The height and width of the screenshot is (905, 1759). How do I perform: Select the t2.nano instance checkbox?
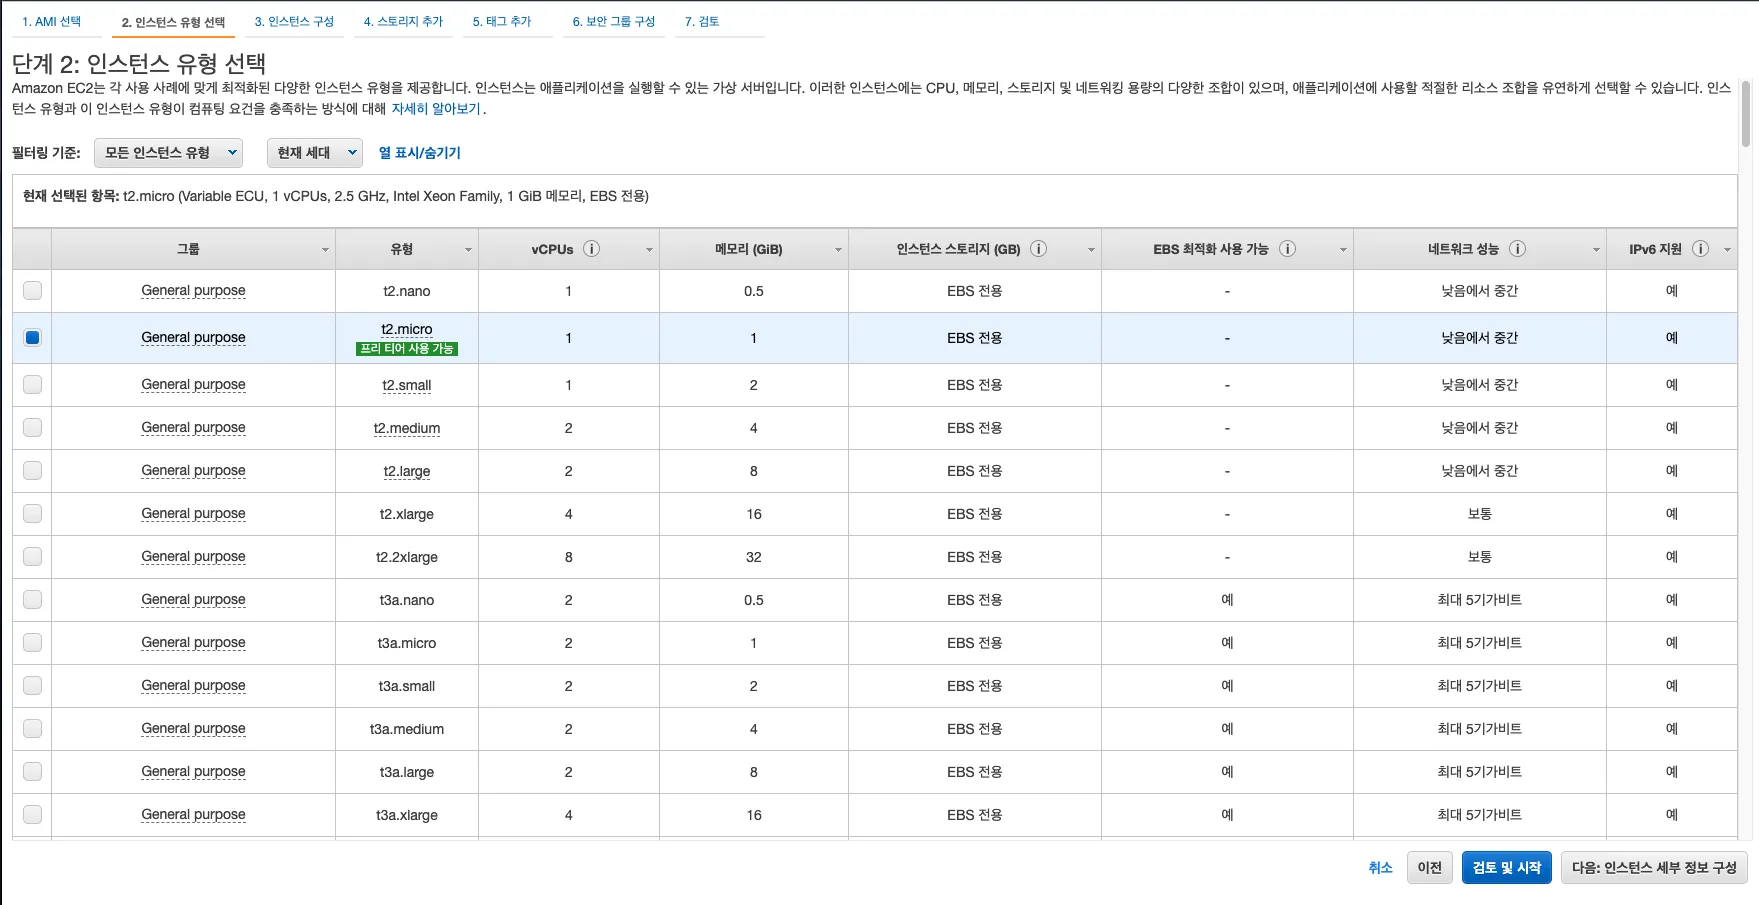click(x=33, y=291)
